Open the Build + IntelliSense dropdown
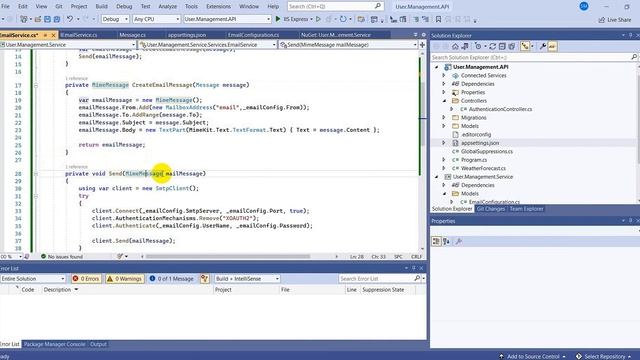 [247, 279]
